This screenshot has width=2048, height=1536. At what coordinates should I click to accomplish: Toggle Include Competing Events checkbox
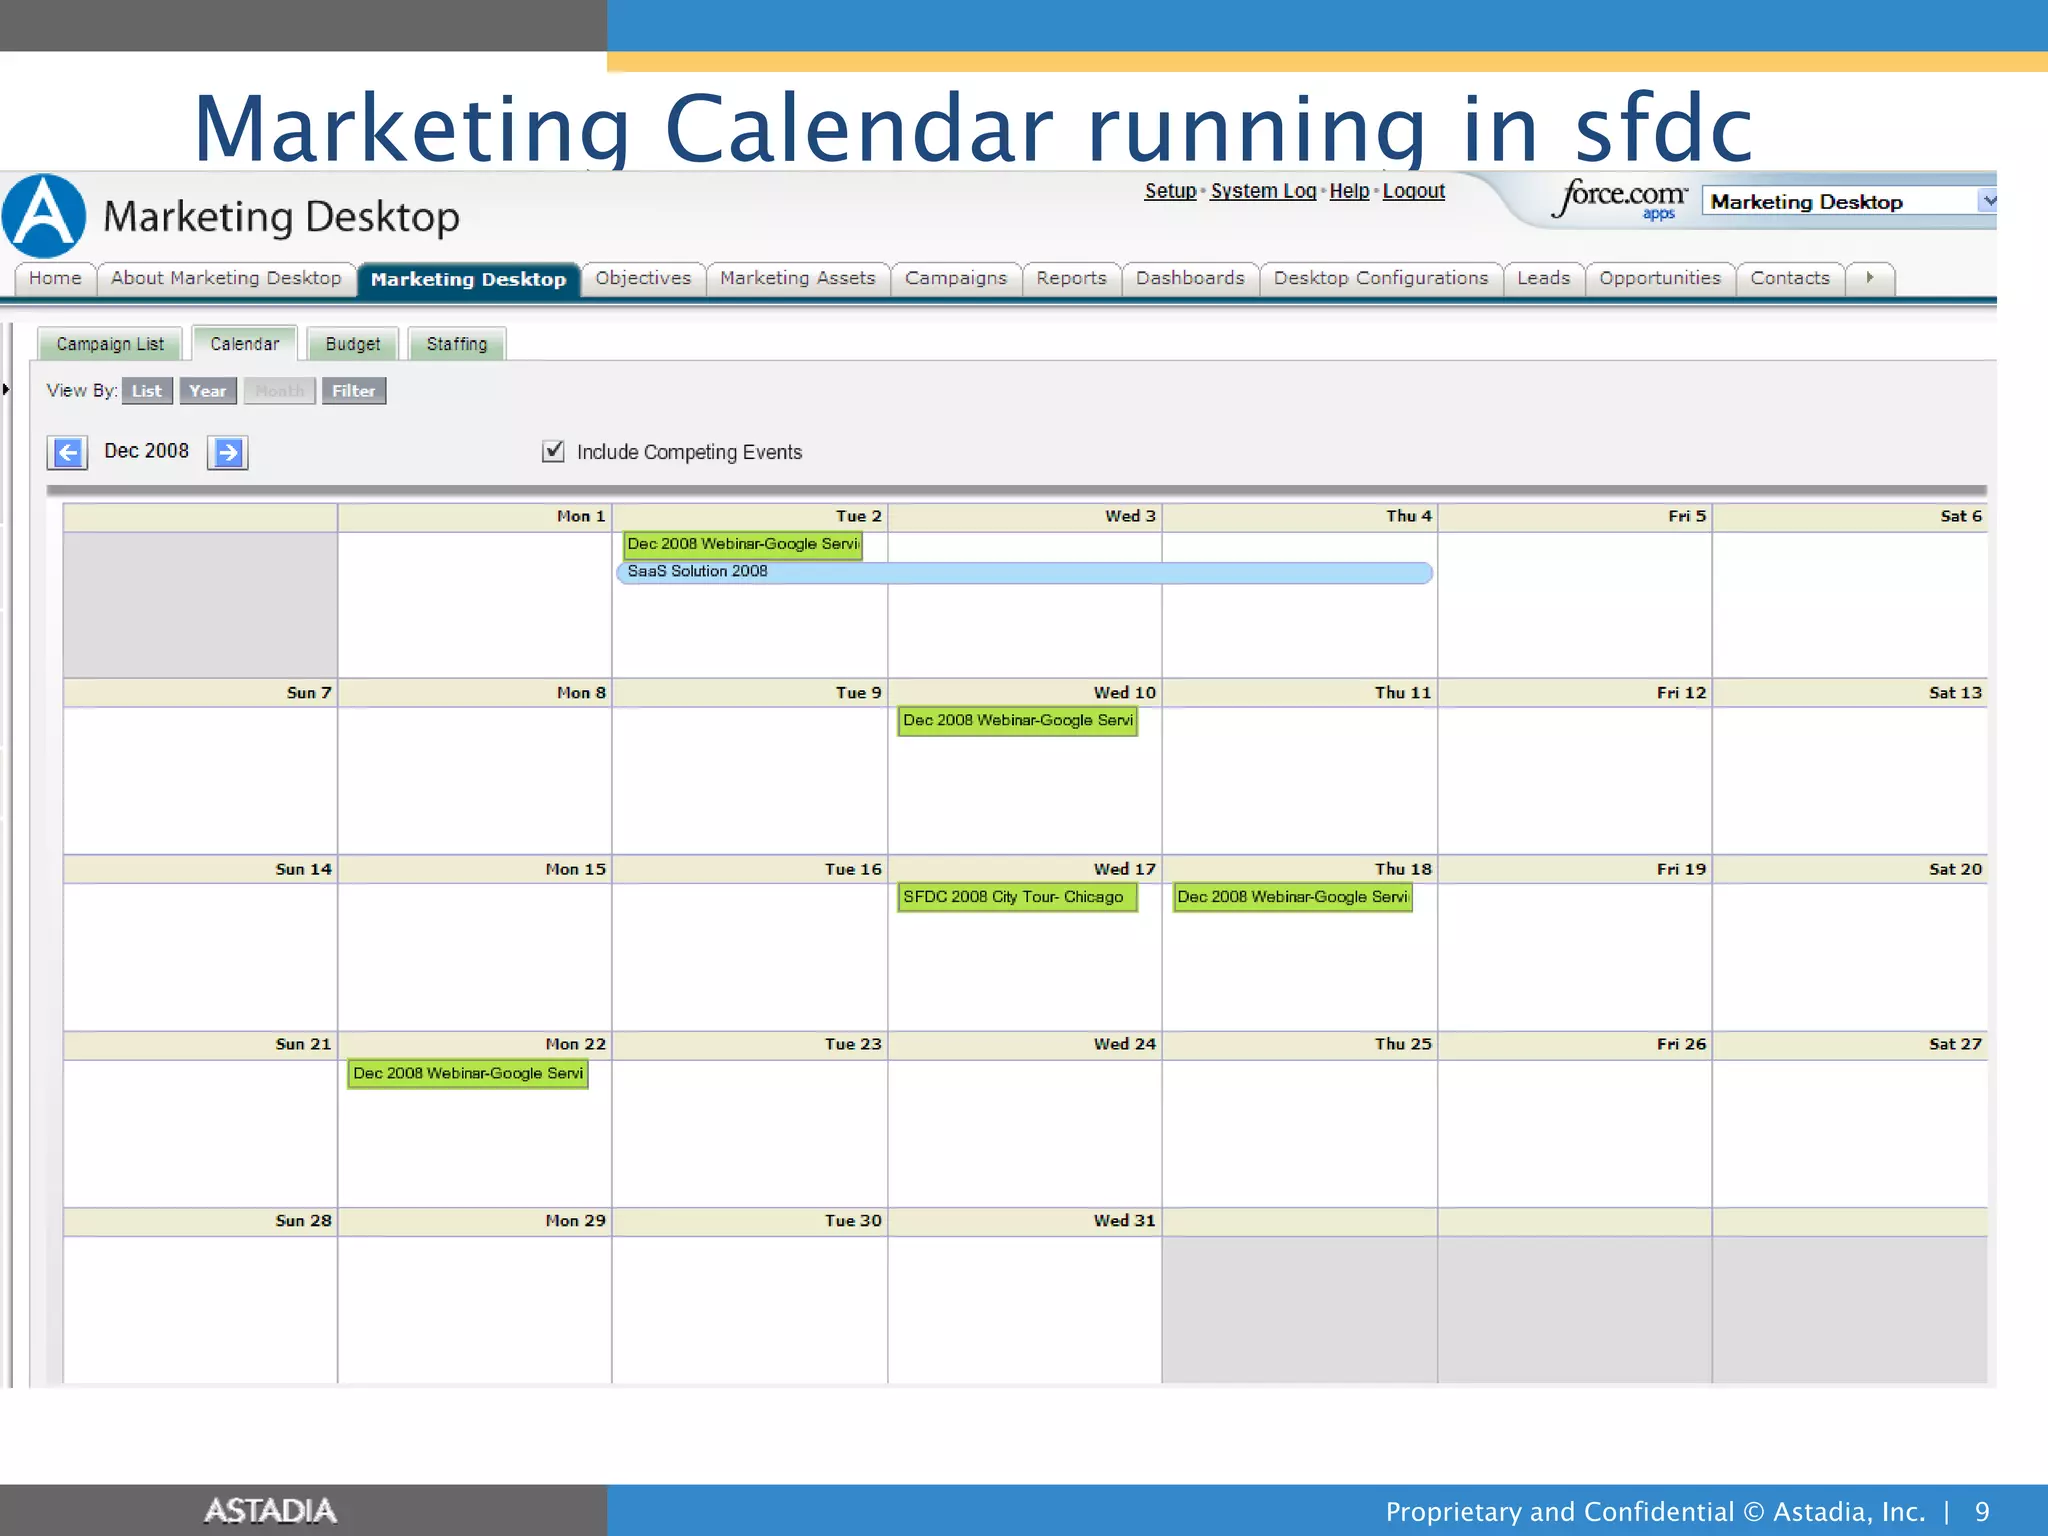point(553,451)
